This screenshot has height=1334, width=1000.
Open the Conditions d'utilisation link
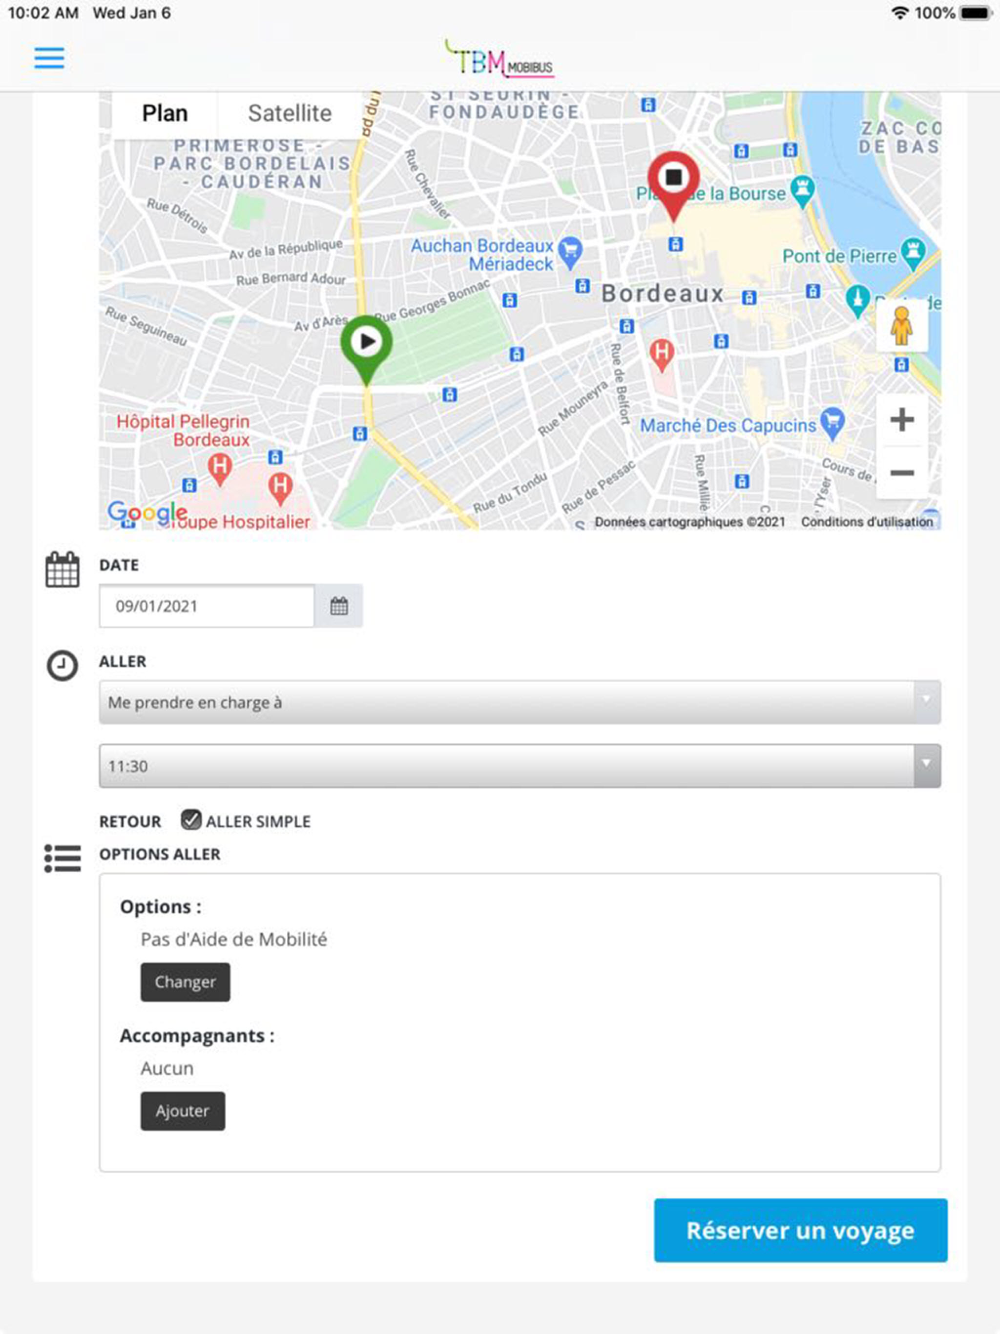point(867,521)
